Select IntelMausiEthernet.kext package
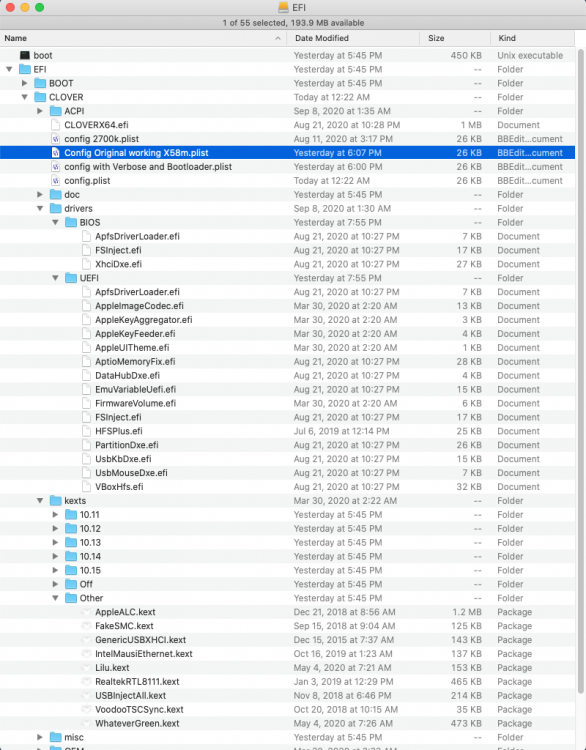 (287, 654)
